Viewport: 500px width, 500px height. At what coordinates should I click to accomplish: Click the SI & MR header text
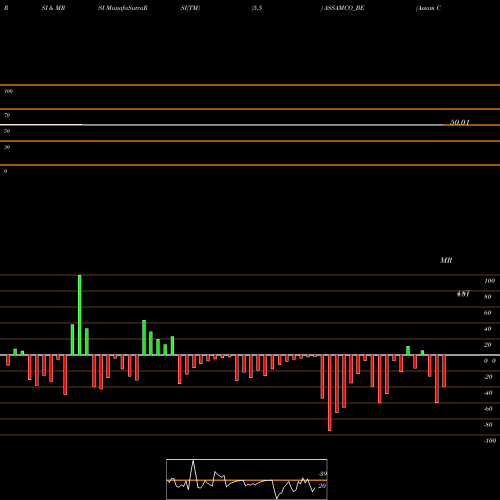(x=53, y=8)
